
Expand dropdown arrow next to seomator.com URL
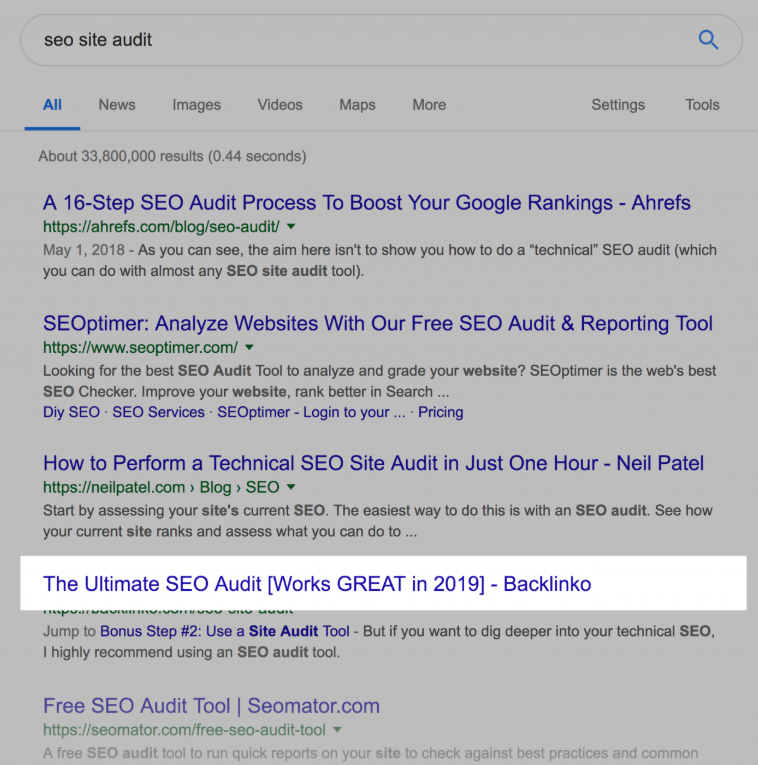337,730
